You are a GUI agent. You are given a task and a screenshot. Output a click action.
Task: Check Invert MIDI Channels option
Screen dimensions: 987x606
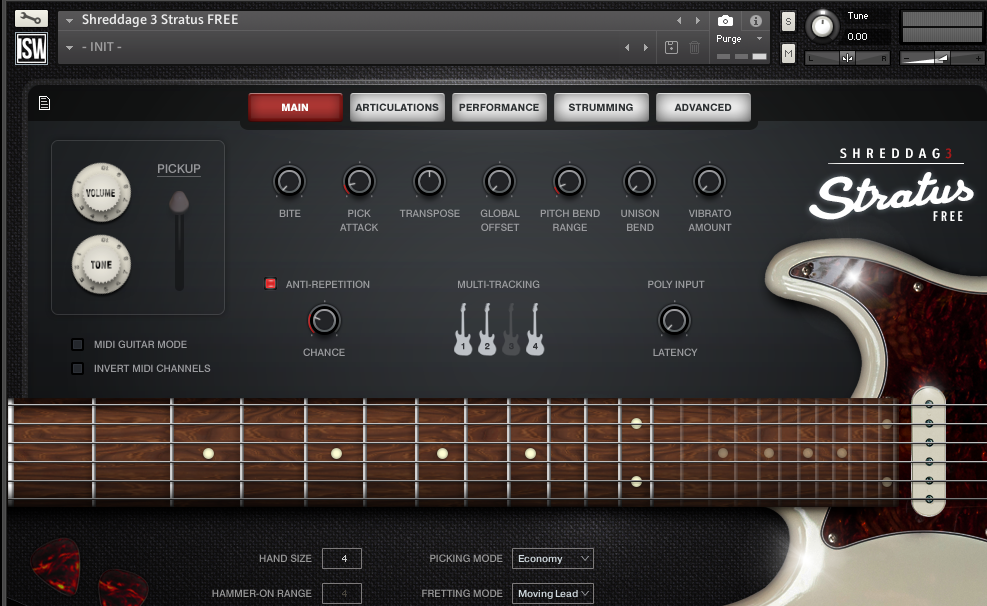click(77, 369)
